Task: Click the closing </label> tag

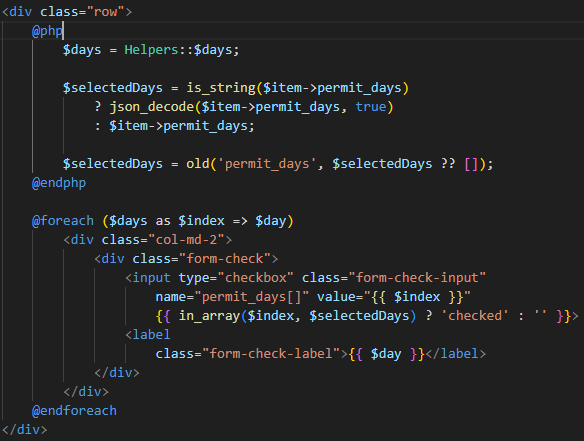Action: tap(456, 354)
